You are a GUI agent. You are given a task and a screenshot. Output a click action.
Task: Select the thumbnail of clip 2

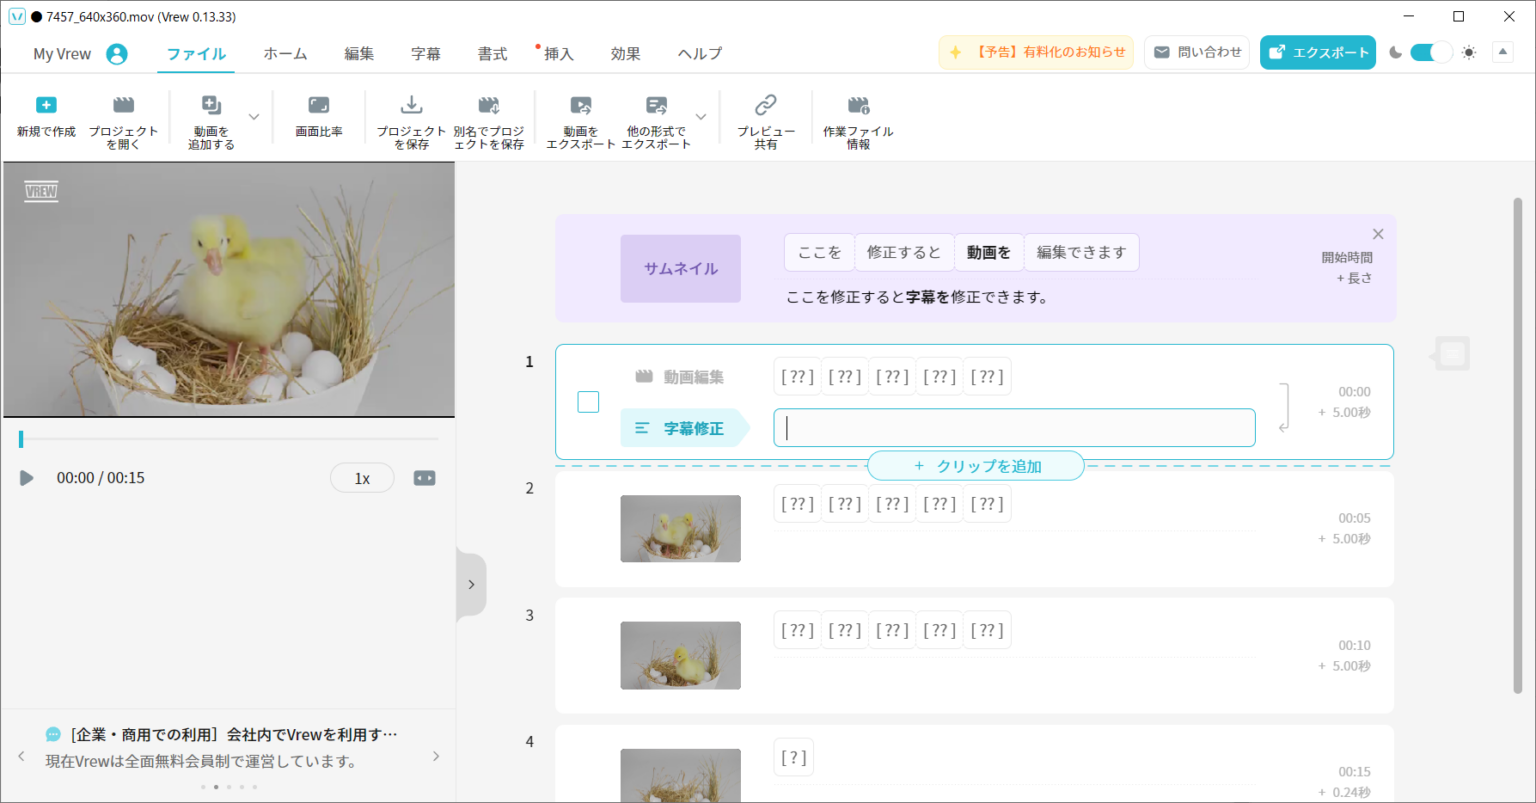681,528
